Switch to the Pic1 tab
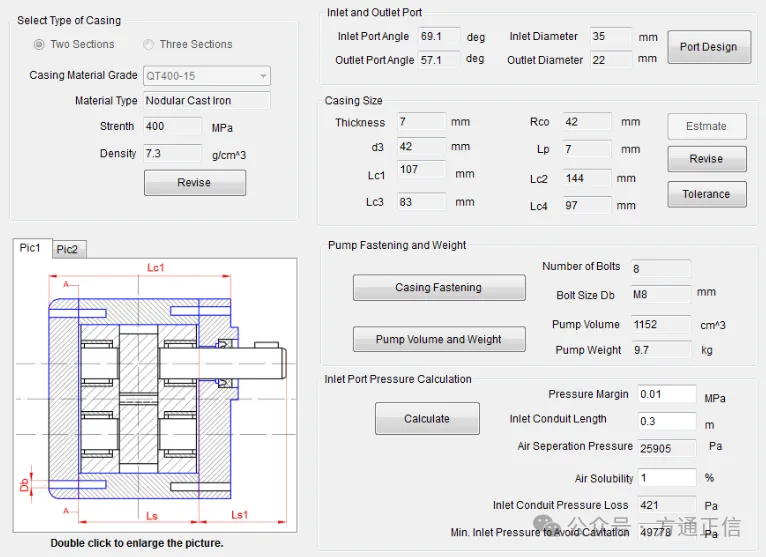 [x=30, y=248]
